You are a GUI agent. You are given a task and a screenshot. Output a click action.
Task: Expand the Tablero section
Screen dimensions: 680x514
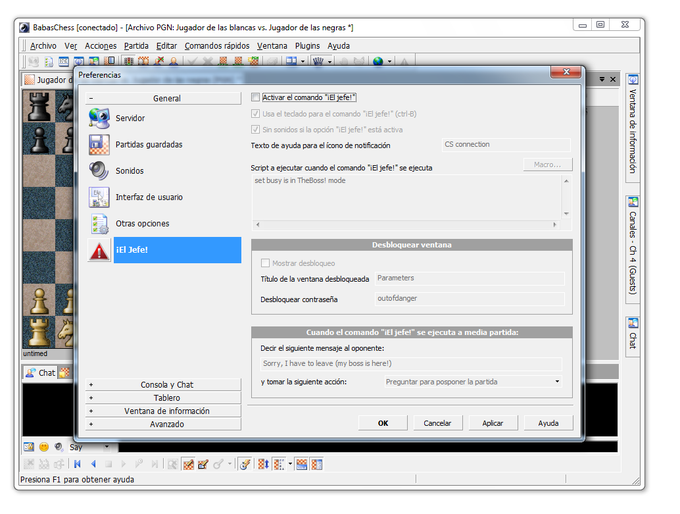[163, 398]
